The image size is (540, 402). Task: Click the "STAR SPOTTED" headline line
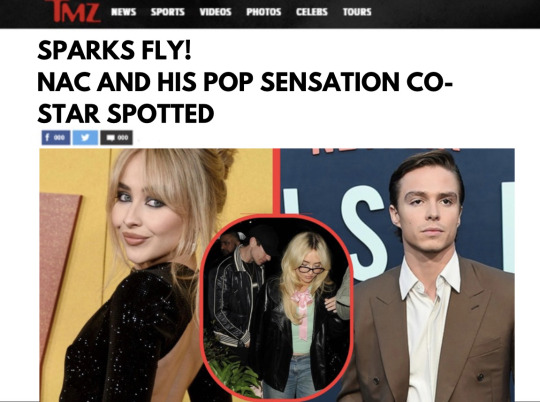point(126,114)
